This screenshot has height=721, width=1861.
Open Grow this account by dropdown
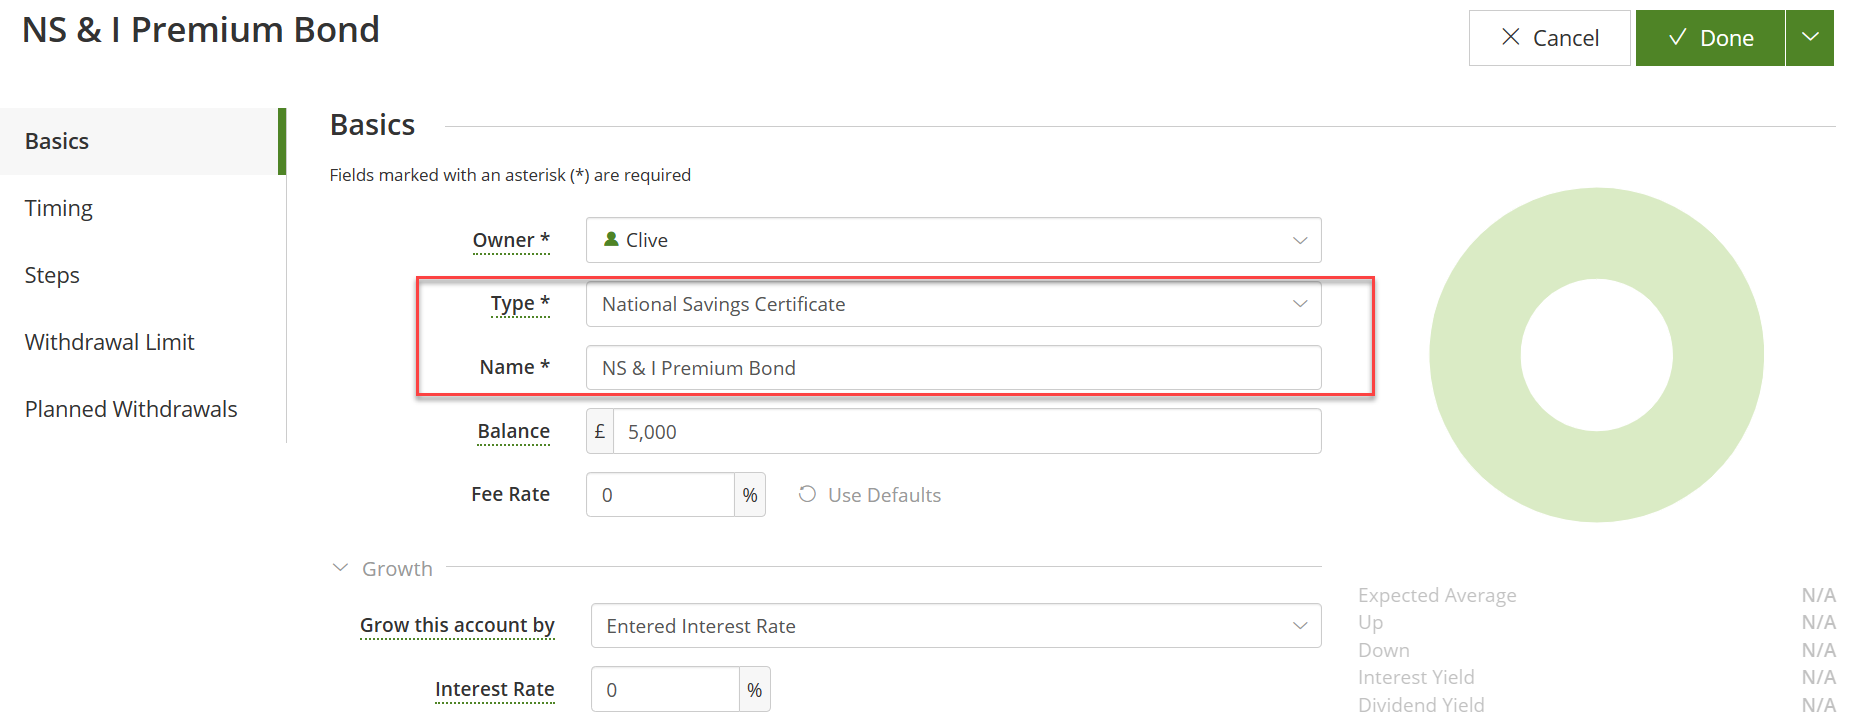(956, 626)
